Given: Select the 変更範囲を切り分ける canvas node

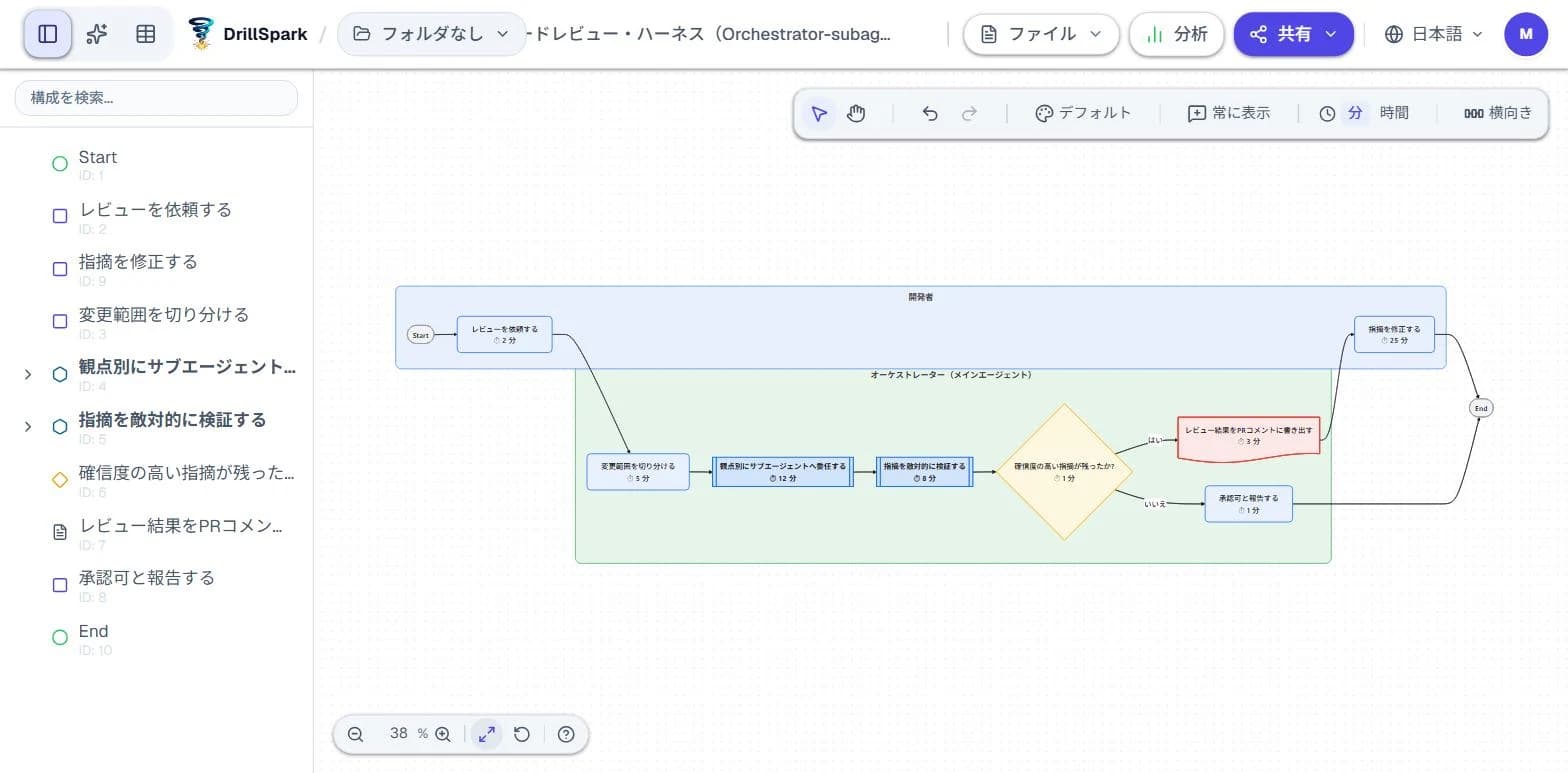Looking at the screenshot, I should pos(638,472).
